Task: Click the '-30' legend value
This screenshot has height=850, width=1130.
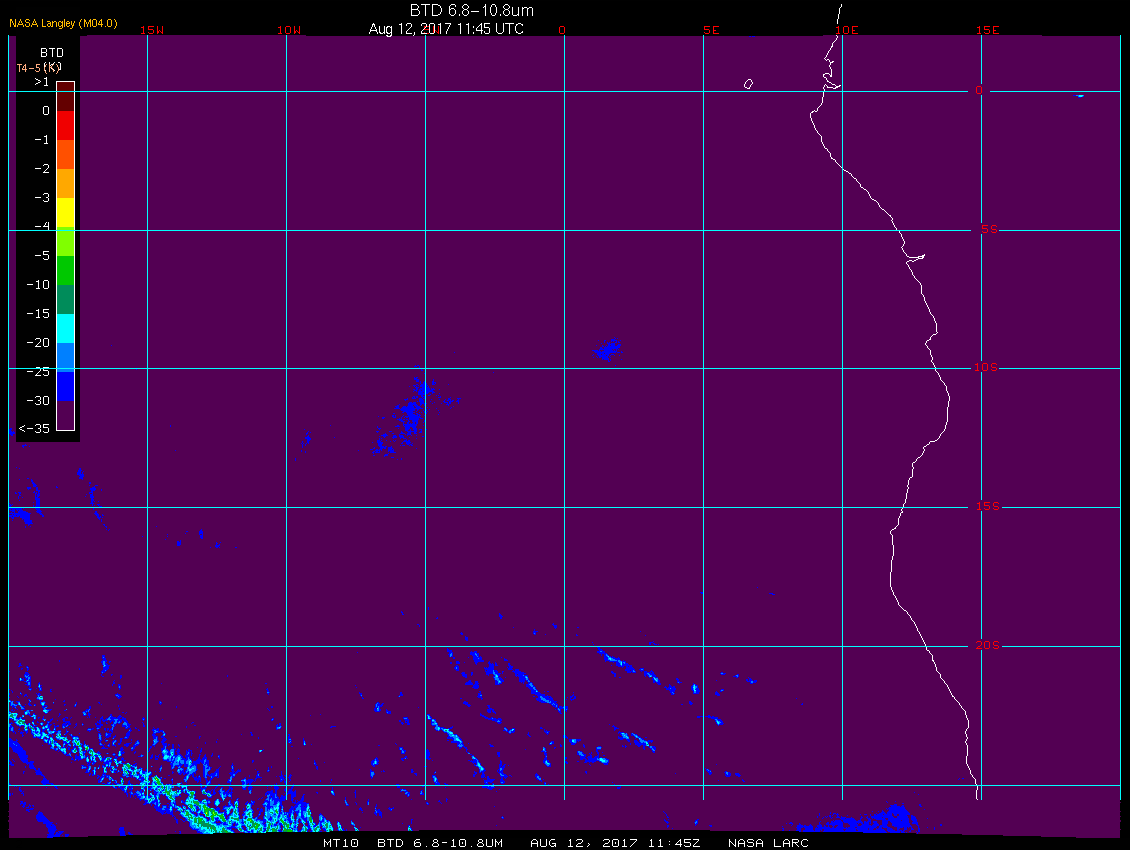Action: point(38,401)
